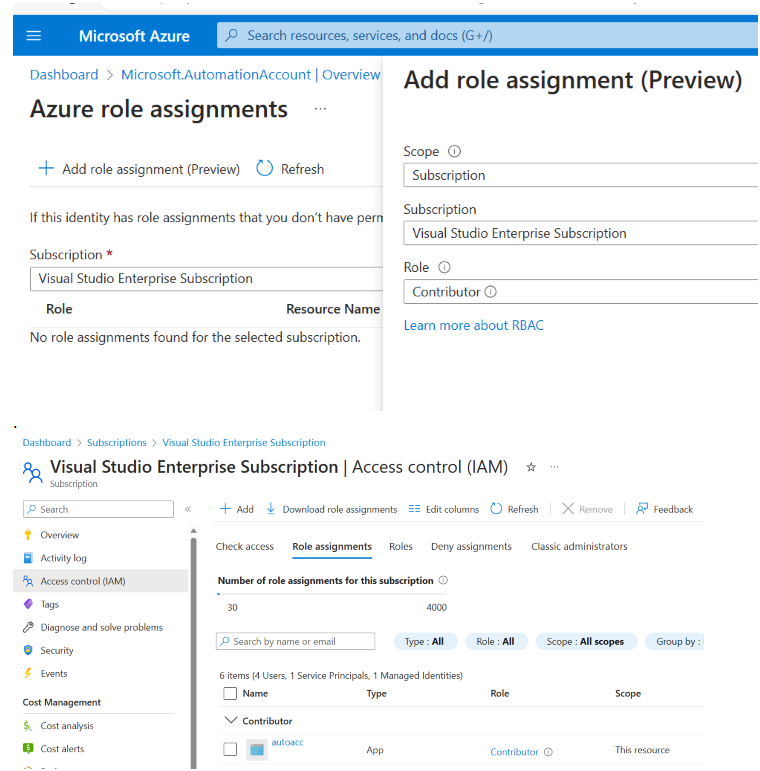This screenshot has height=771, width=760.
Task: Click the Diagnose and solve problems wrench icon
Action: (x=28, y=627)
